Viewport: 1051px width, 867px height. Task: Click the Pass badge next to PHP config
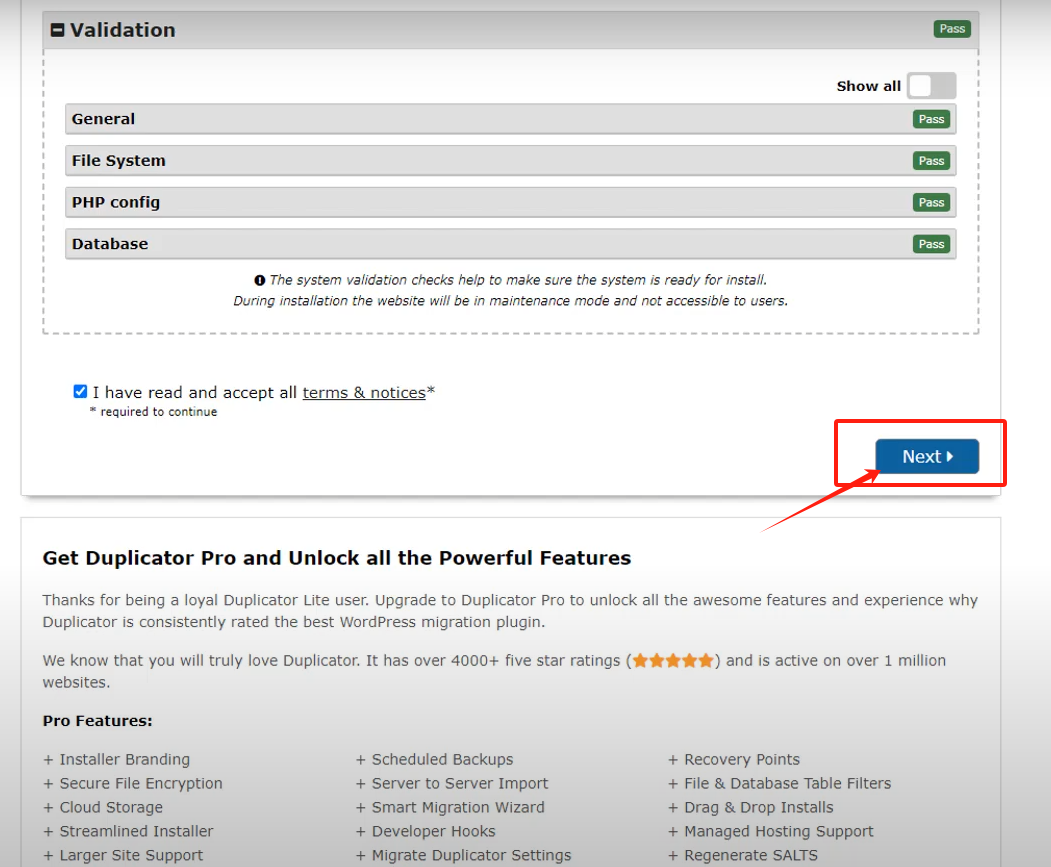point(931,202)
